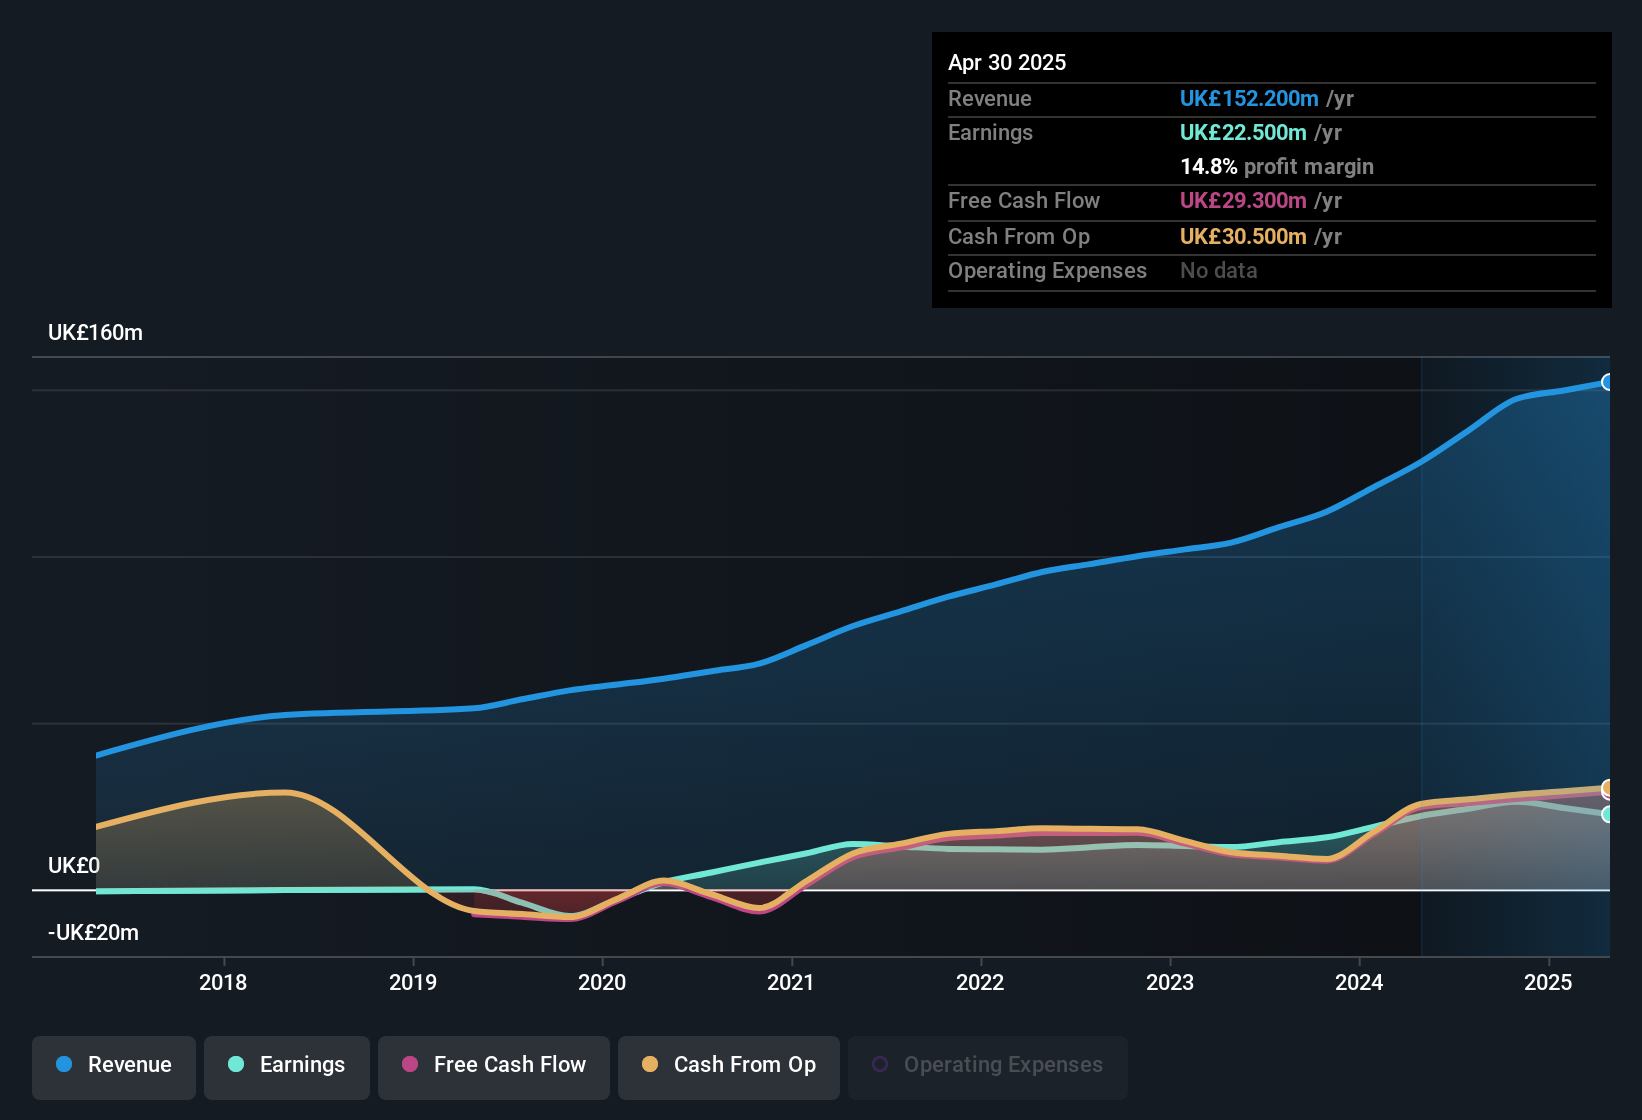Click the orange Cash From Op legend dot

tap(650, 1065)
